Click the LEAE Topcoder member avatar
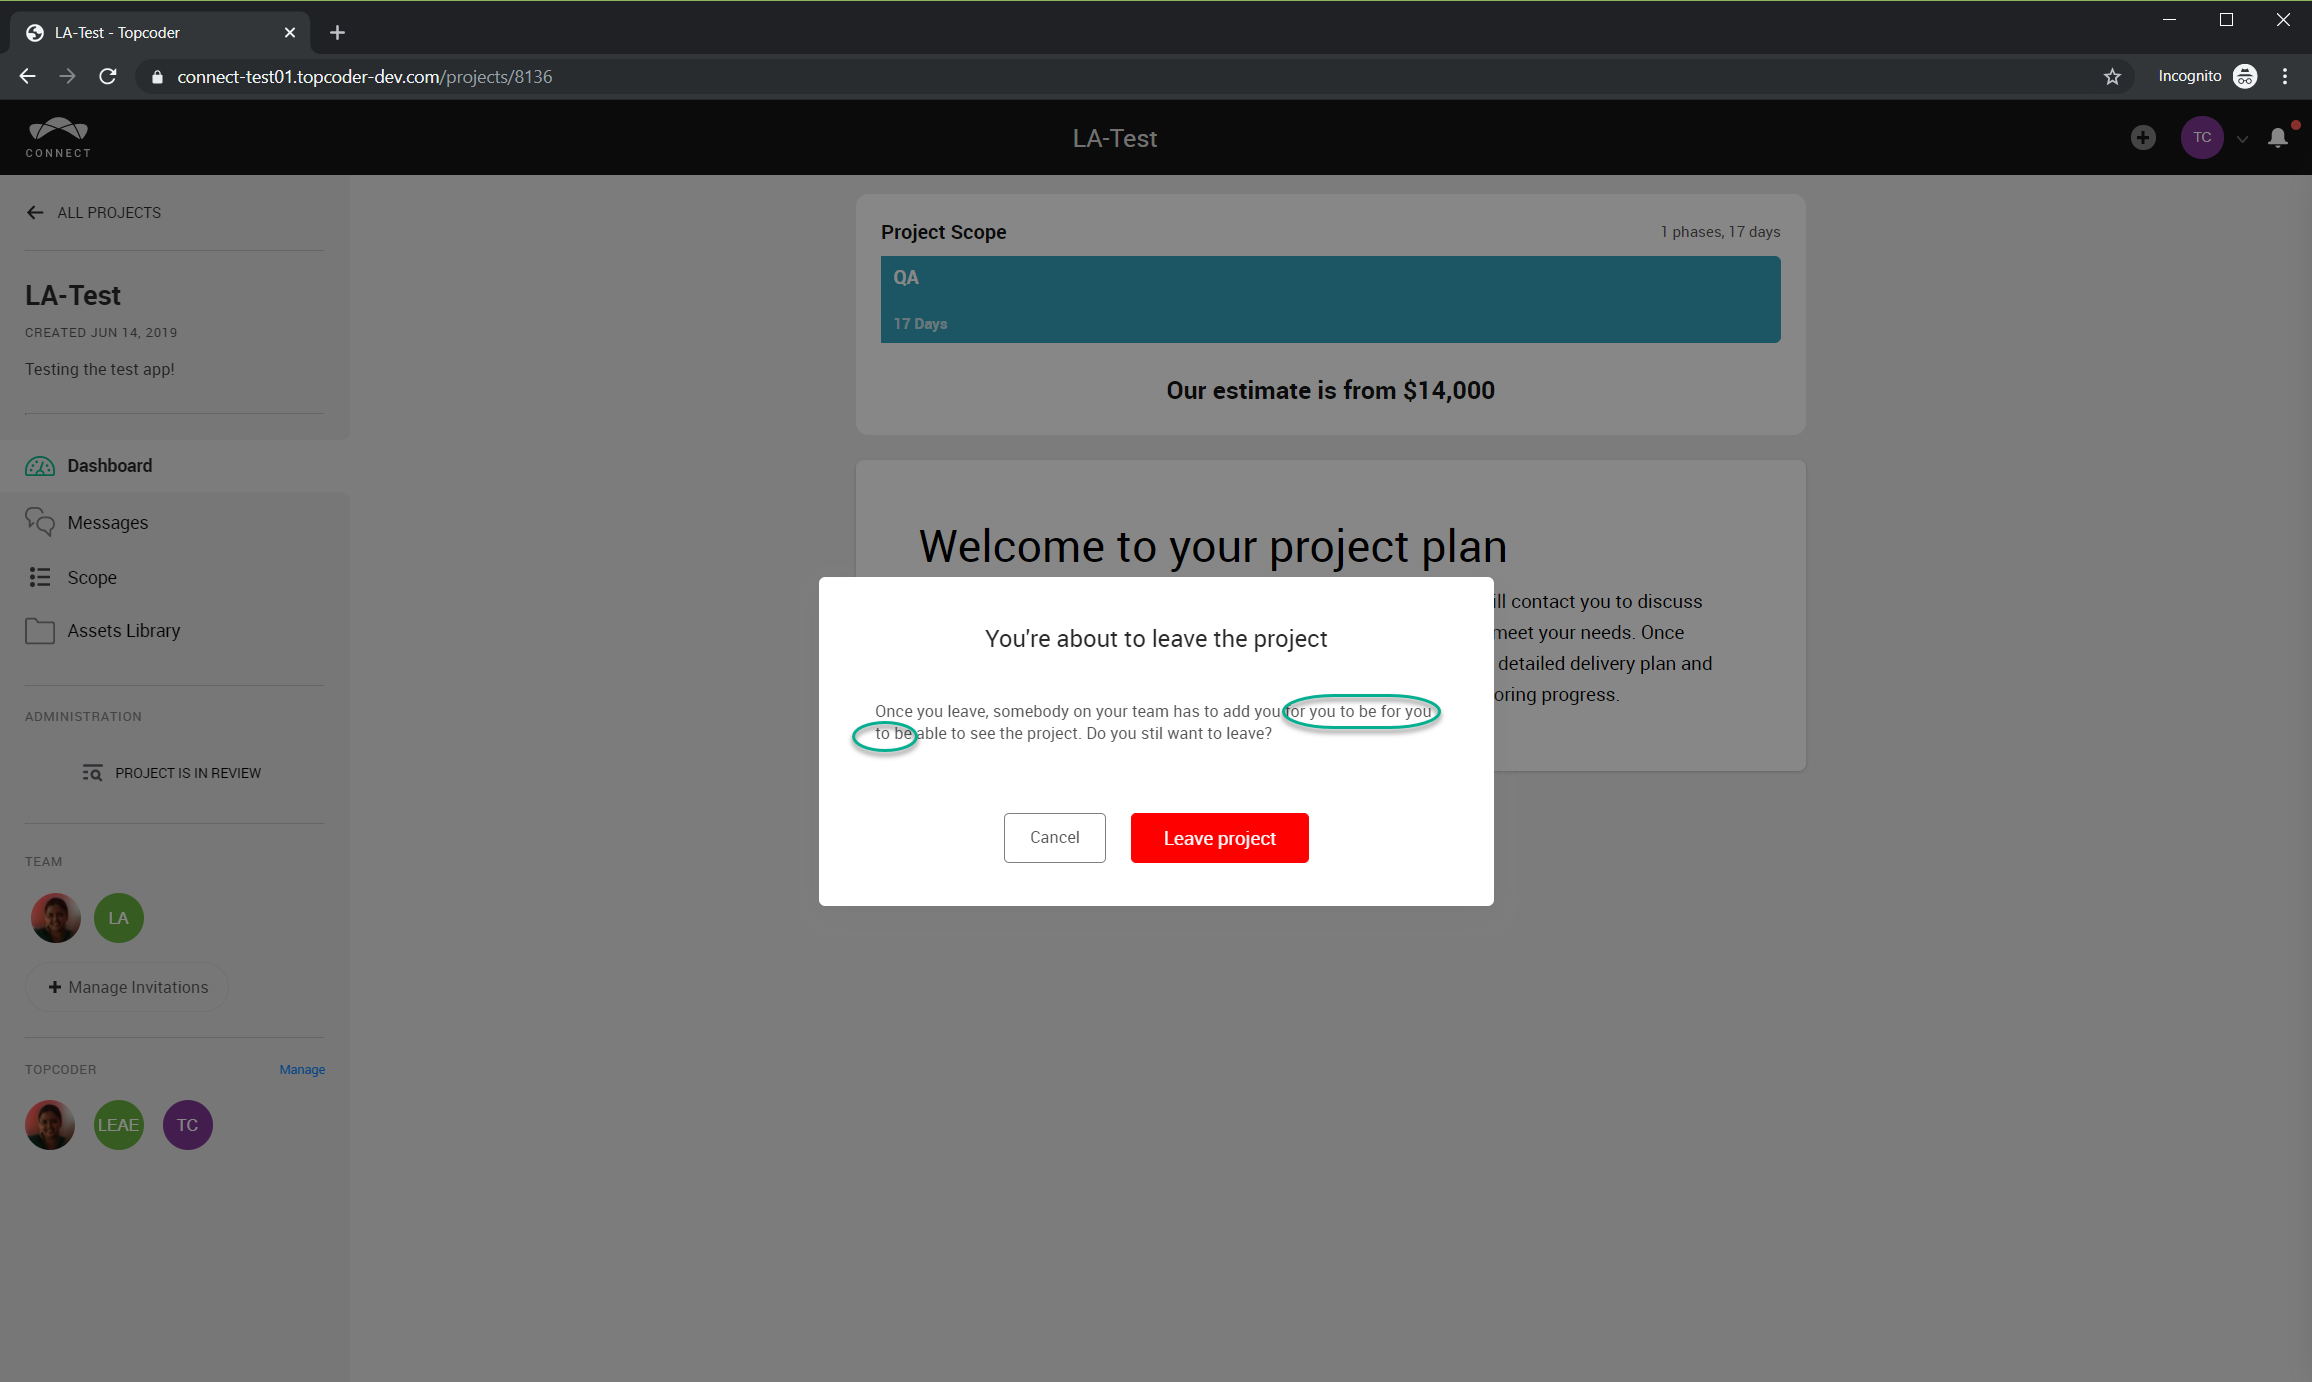The height and width of the screenshot is (1382, 2312). tap(119, 1125)
